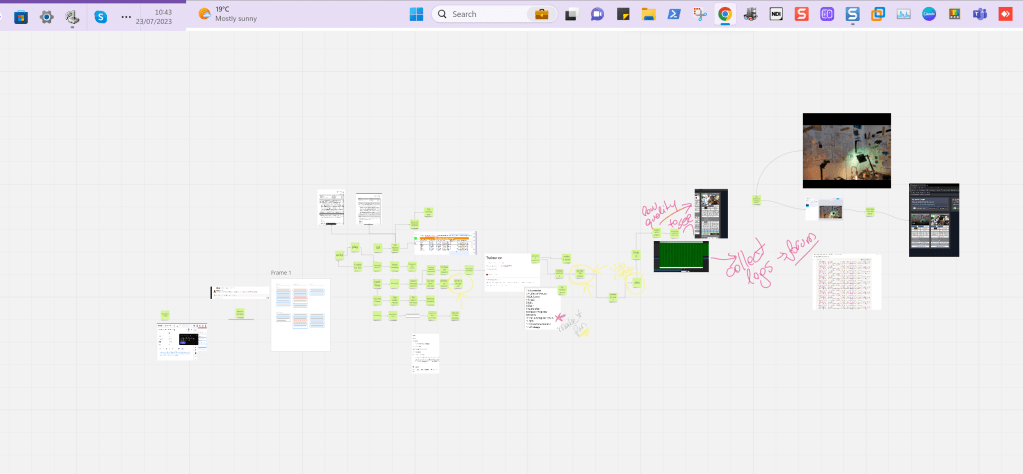Open the NDI app in the taskbar
The height and width of the screenshot is (474, 1023).
[776, 14]
